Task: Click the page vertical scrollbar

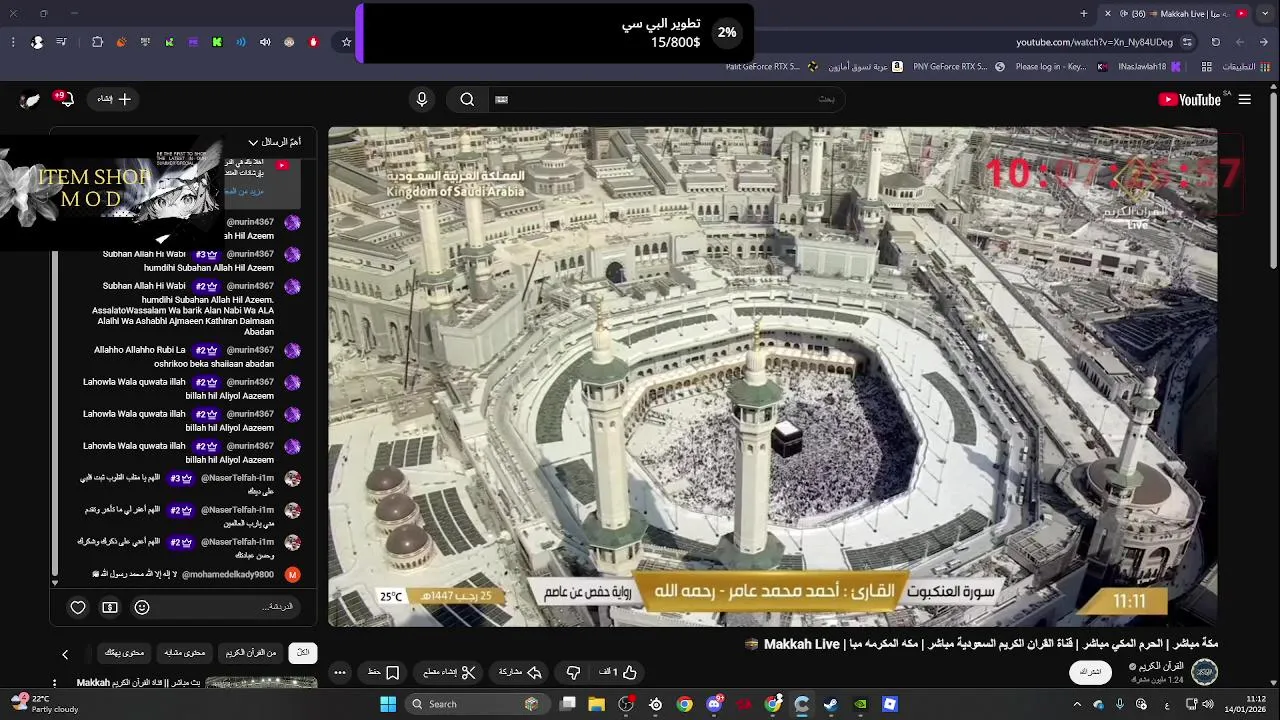Action: 1273,180
